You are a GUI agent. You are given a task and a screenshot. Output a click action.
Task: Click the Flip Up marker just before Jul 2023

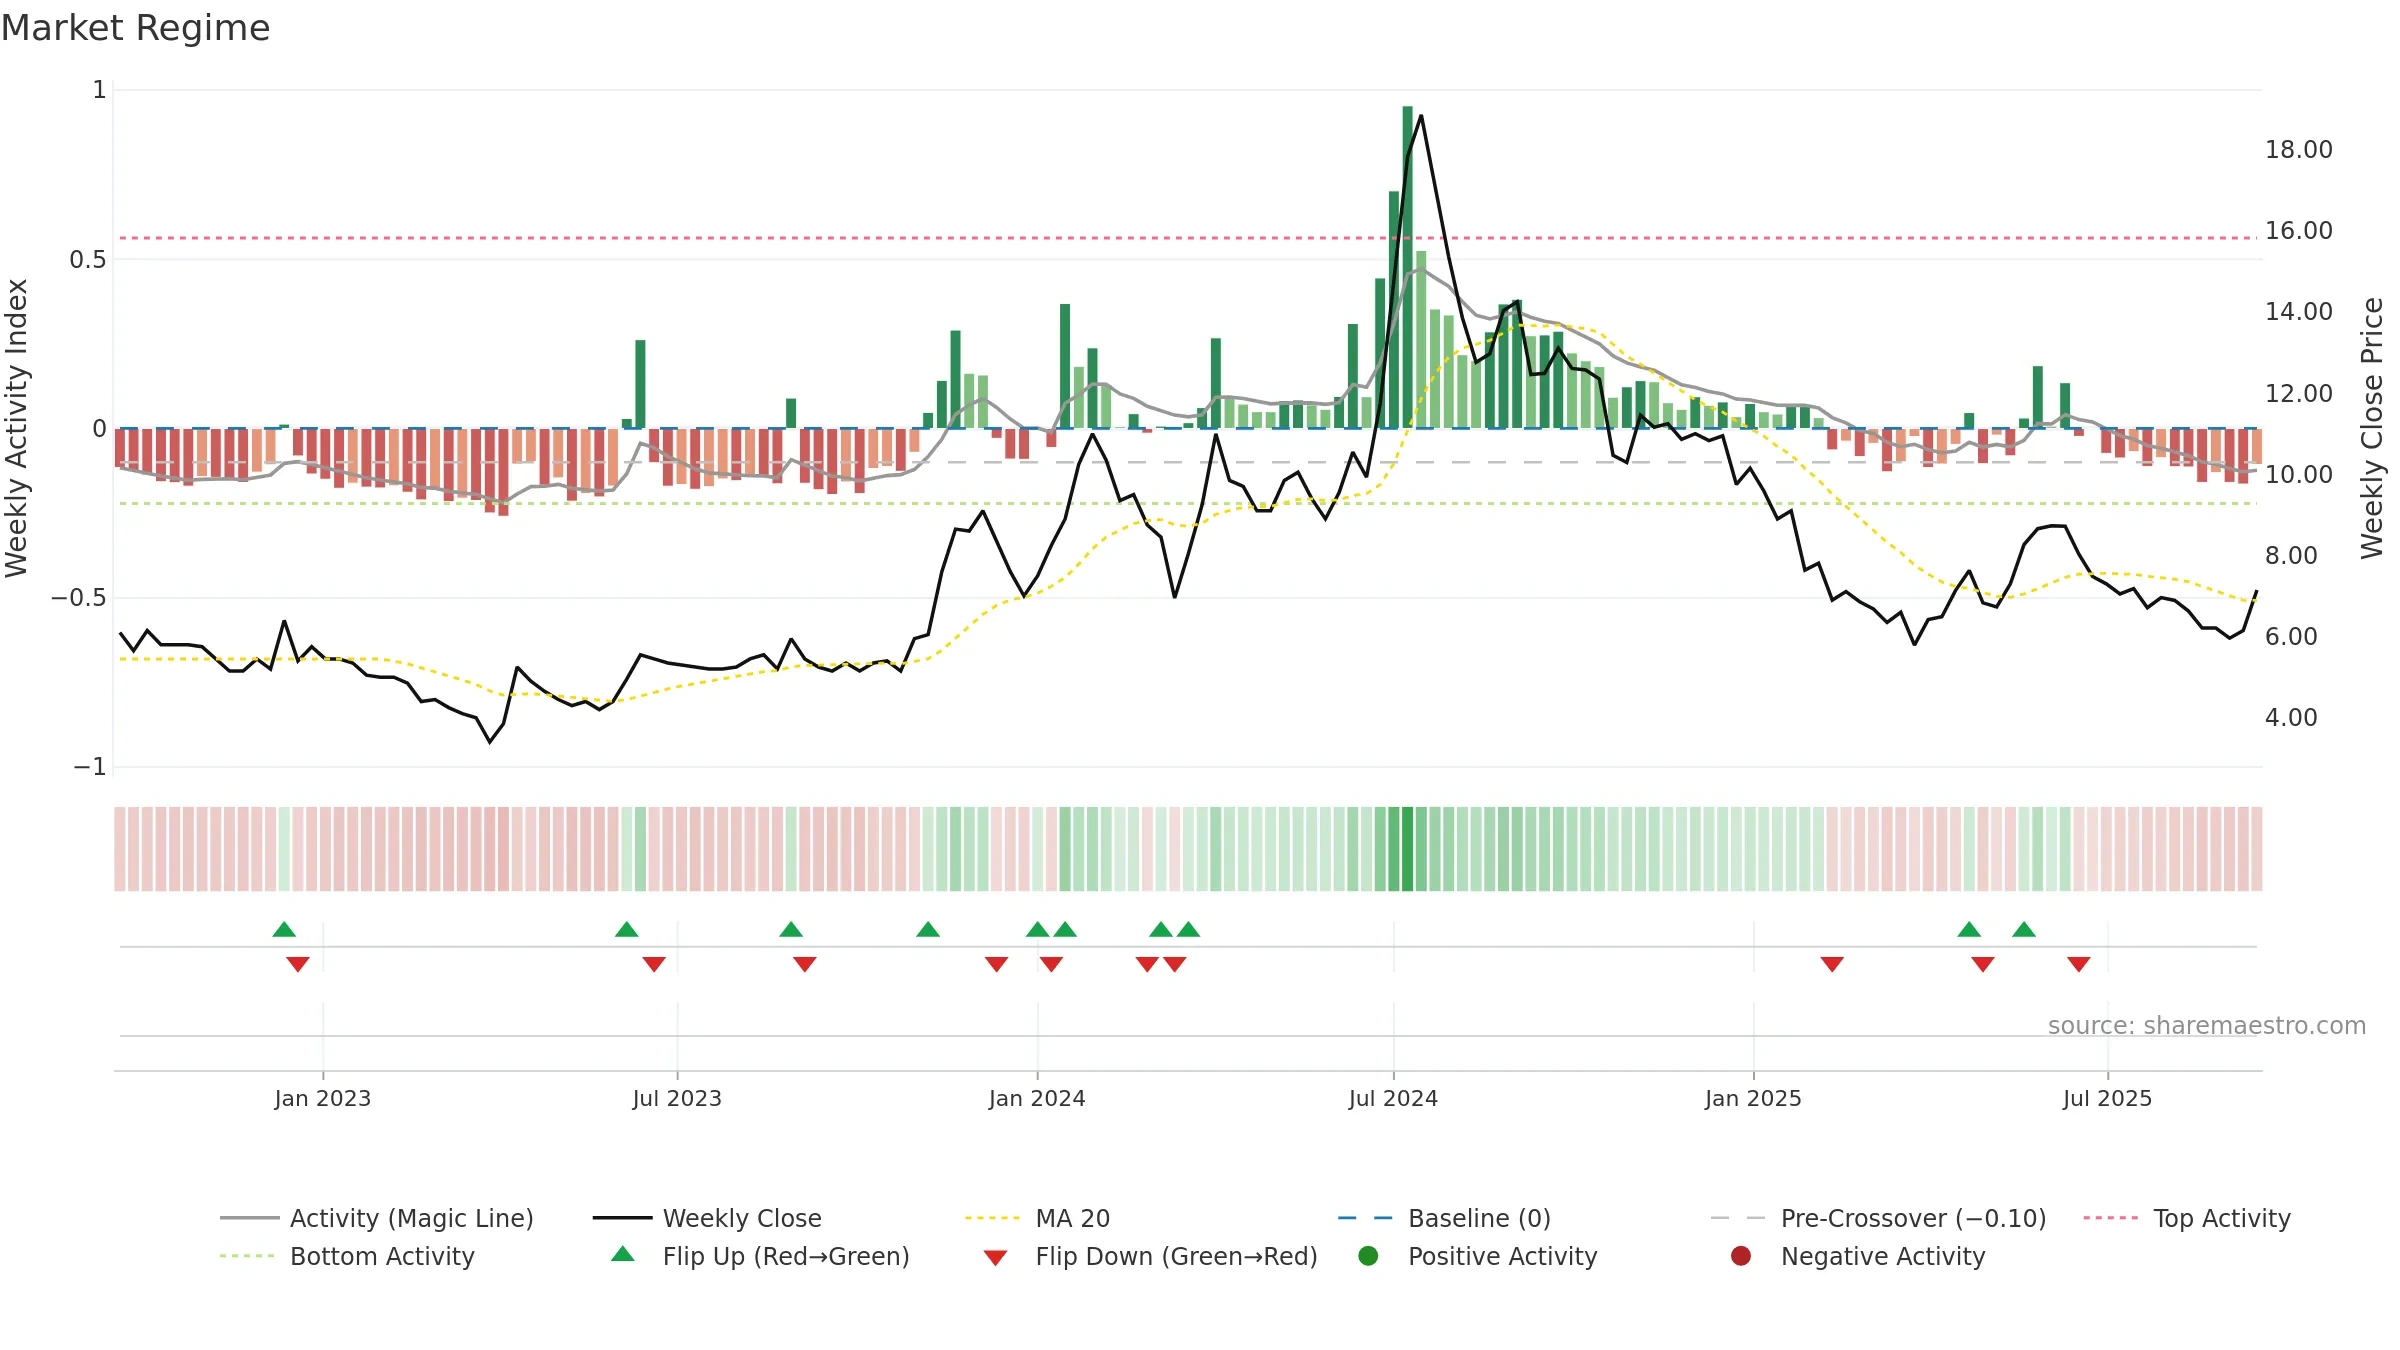click(627, 929)
